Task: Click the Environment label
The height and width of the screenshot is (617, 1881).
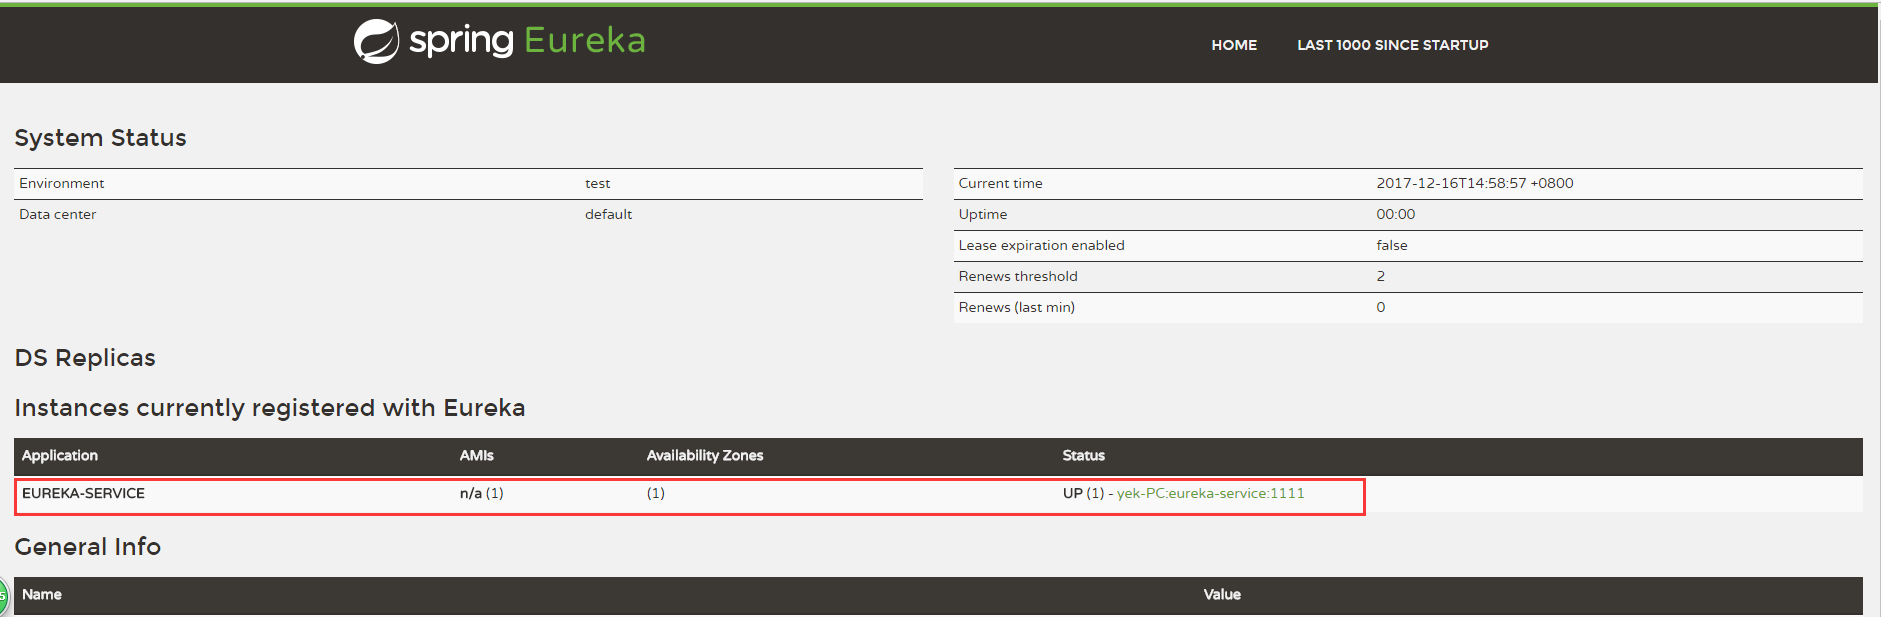Action: [x=62, y=183]
